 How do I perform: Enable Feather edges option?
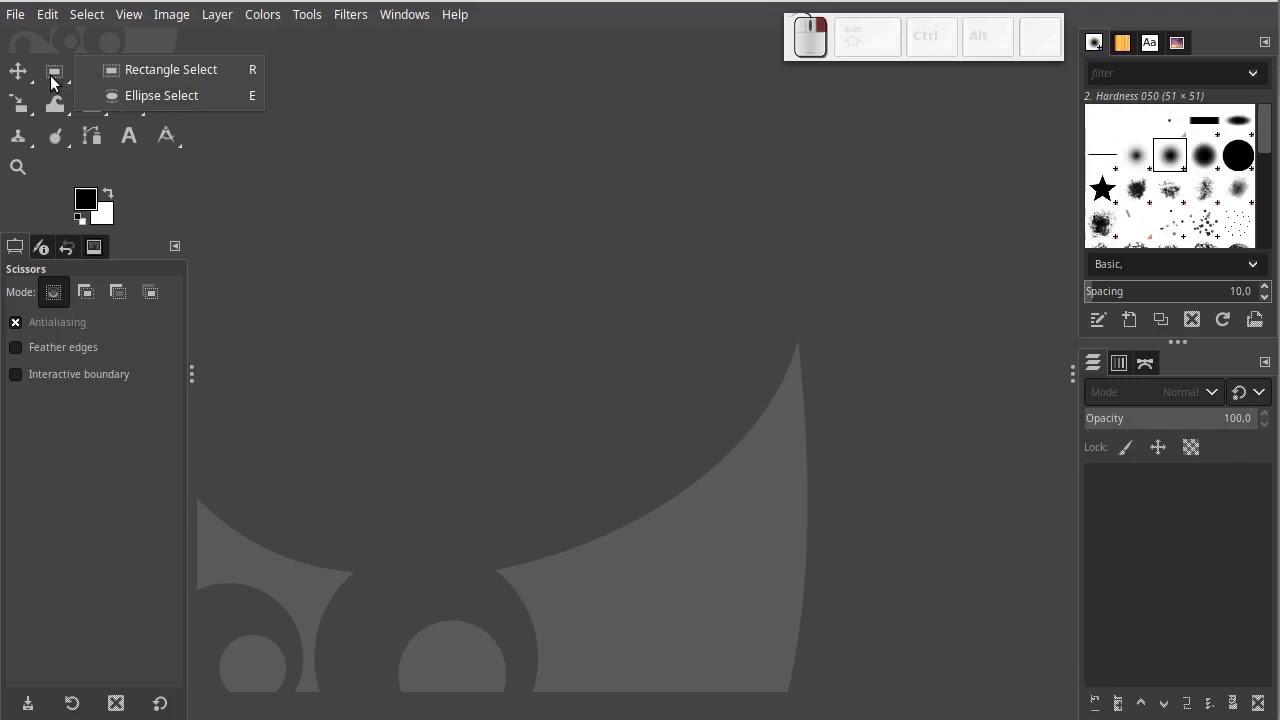tap(16, 347)
